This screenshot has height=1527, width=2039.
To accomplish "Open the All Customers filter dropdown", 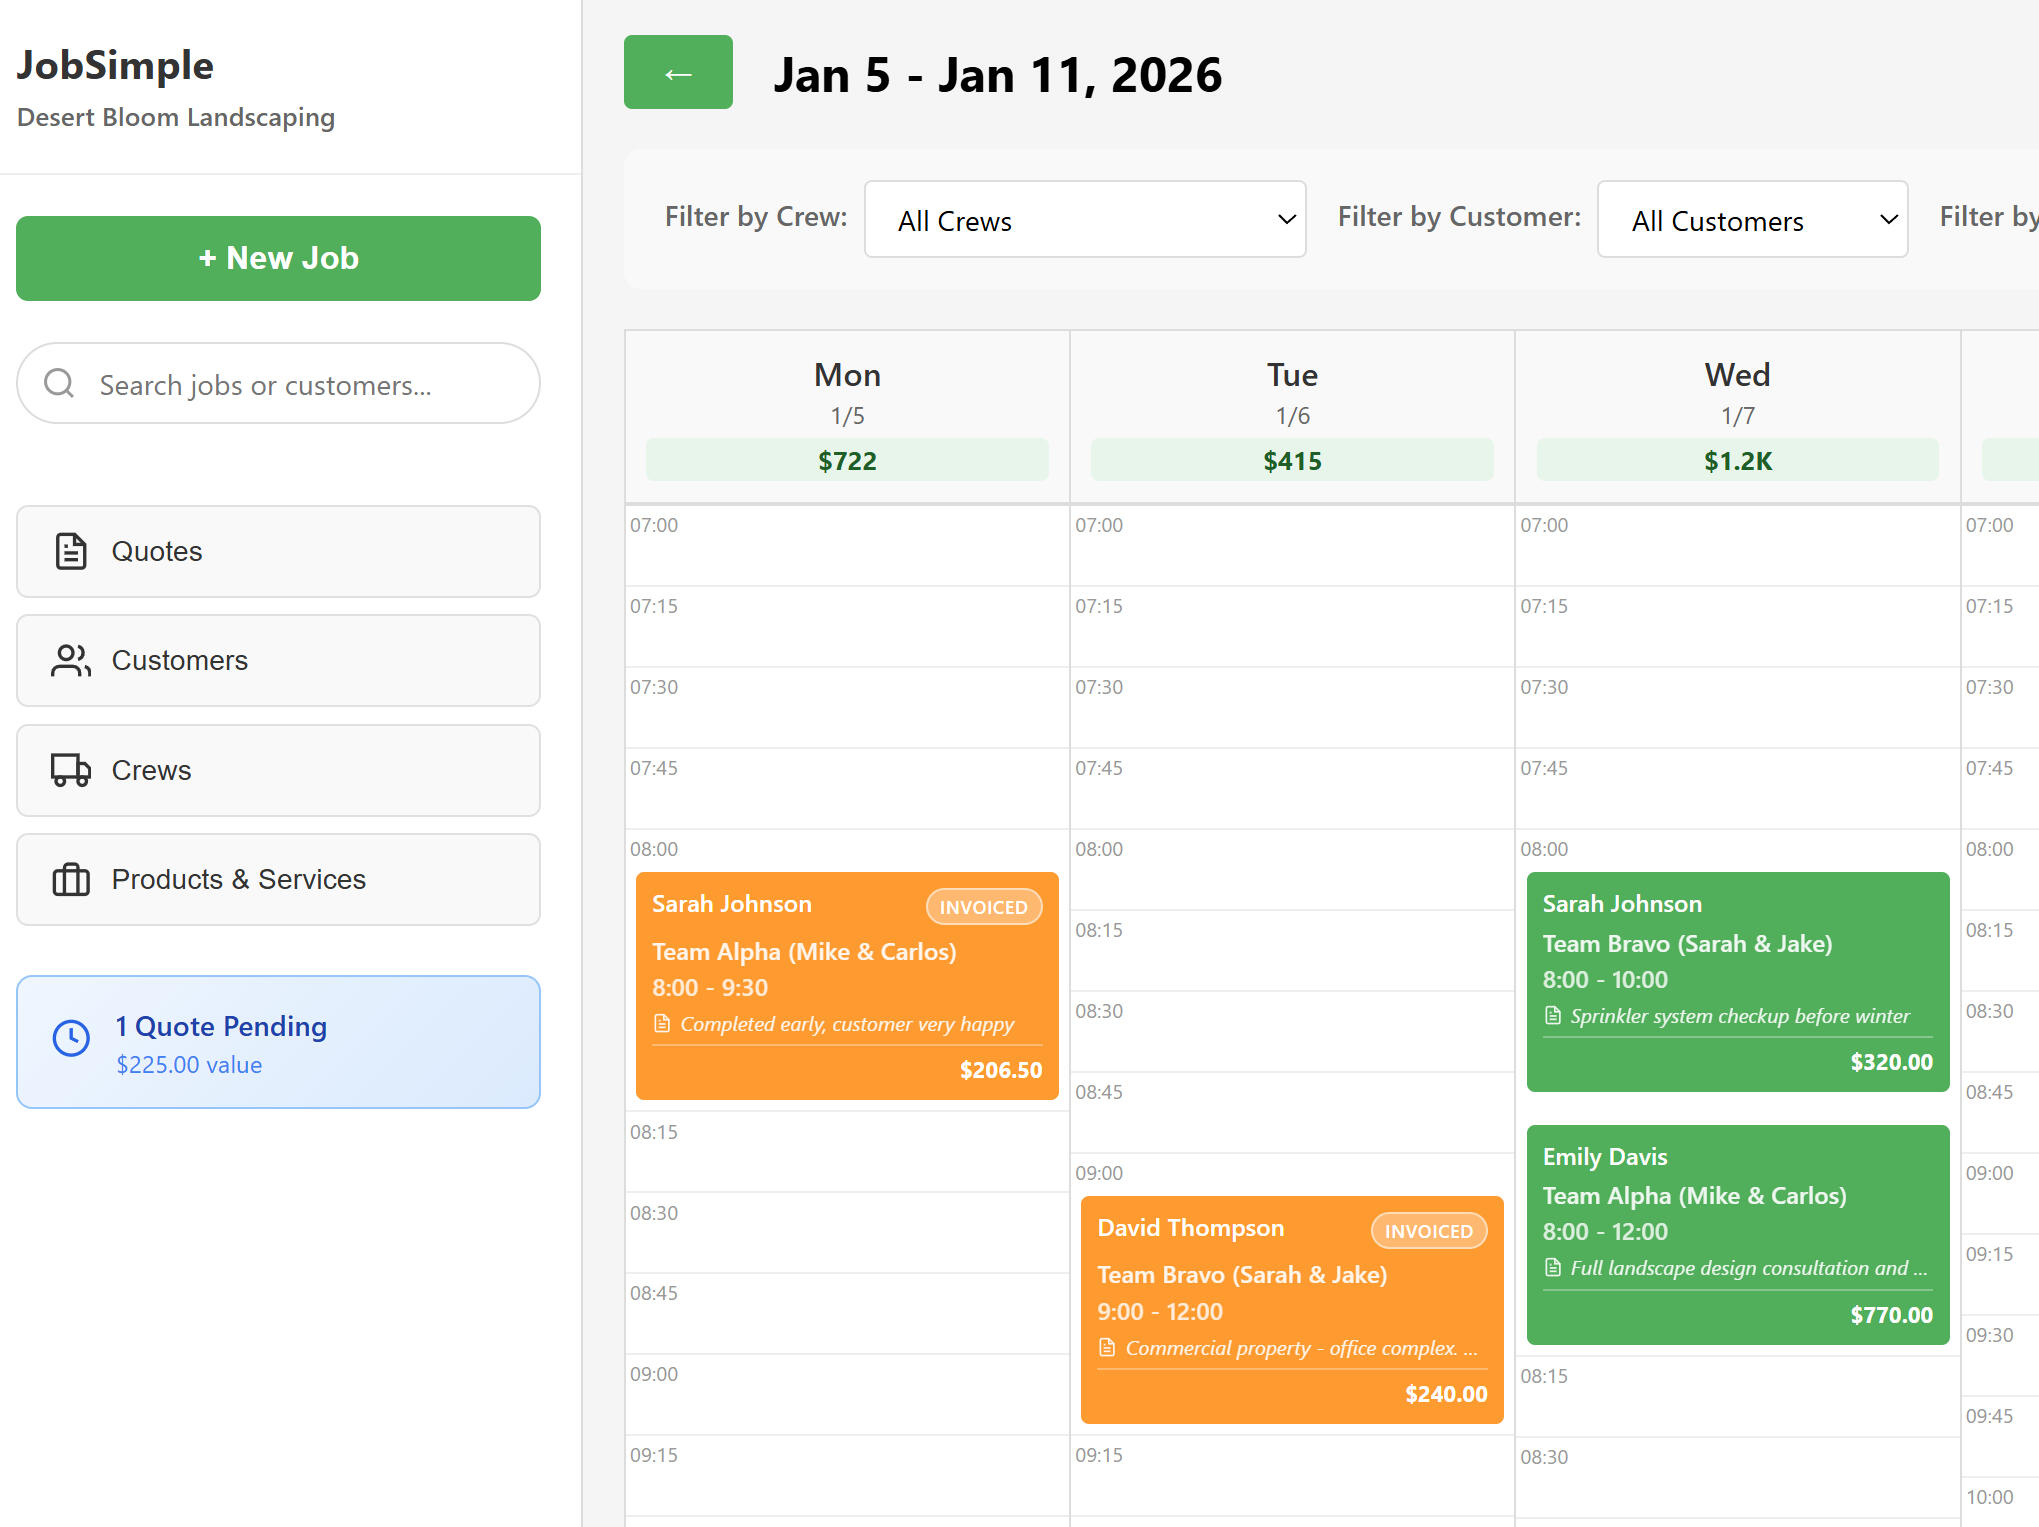I will (1751, 220).
